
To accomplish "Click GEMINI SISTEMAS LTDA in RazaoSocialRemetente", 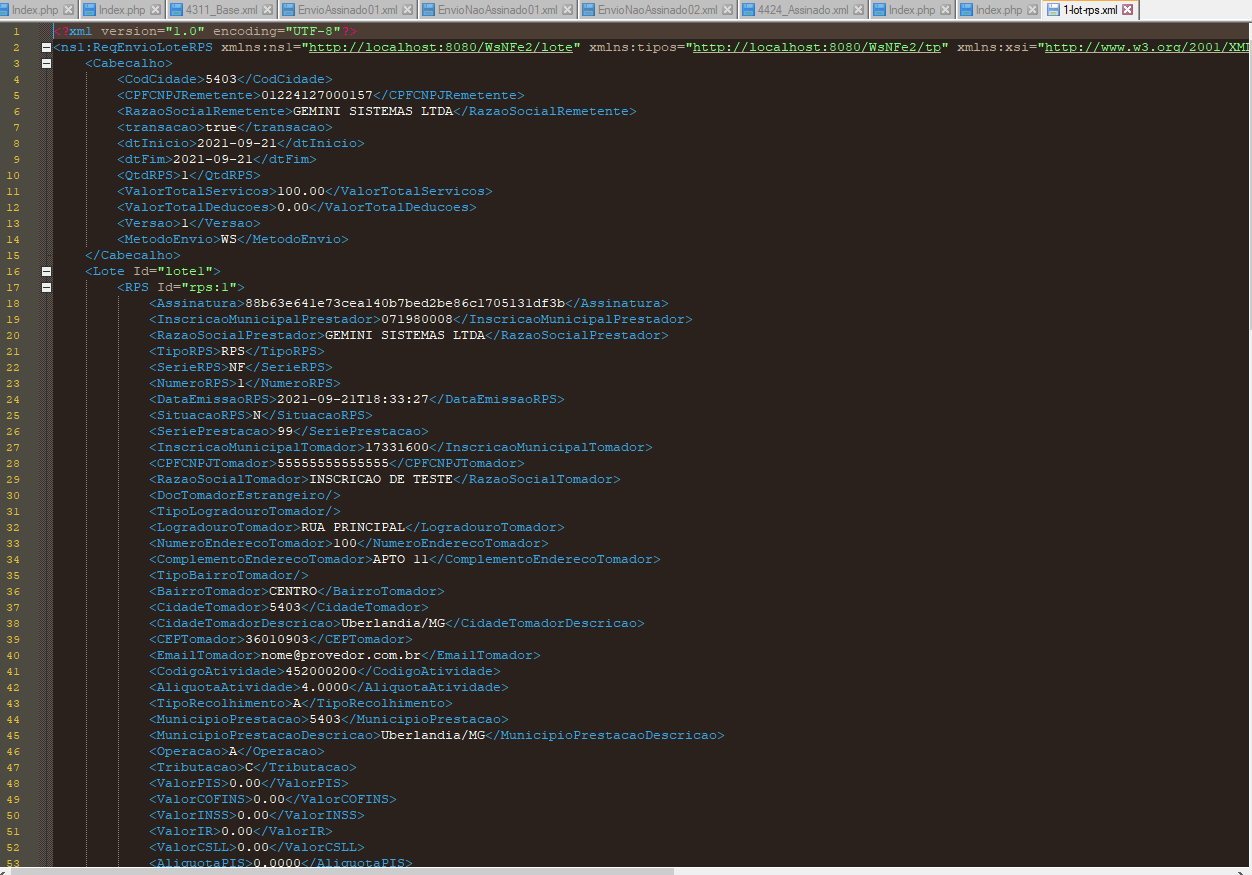I will (x=373, y=111).
